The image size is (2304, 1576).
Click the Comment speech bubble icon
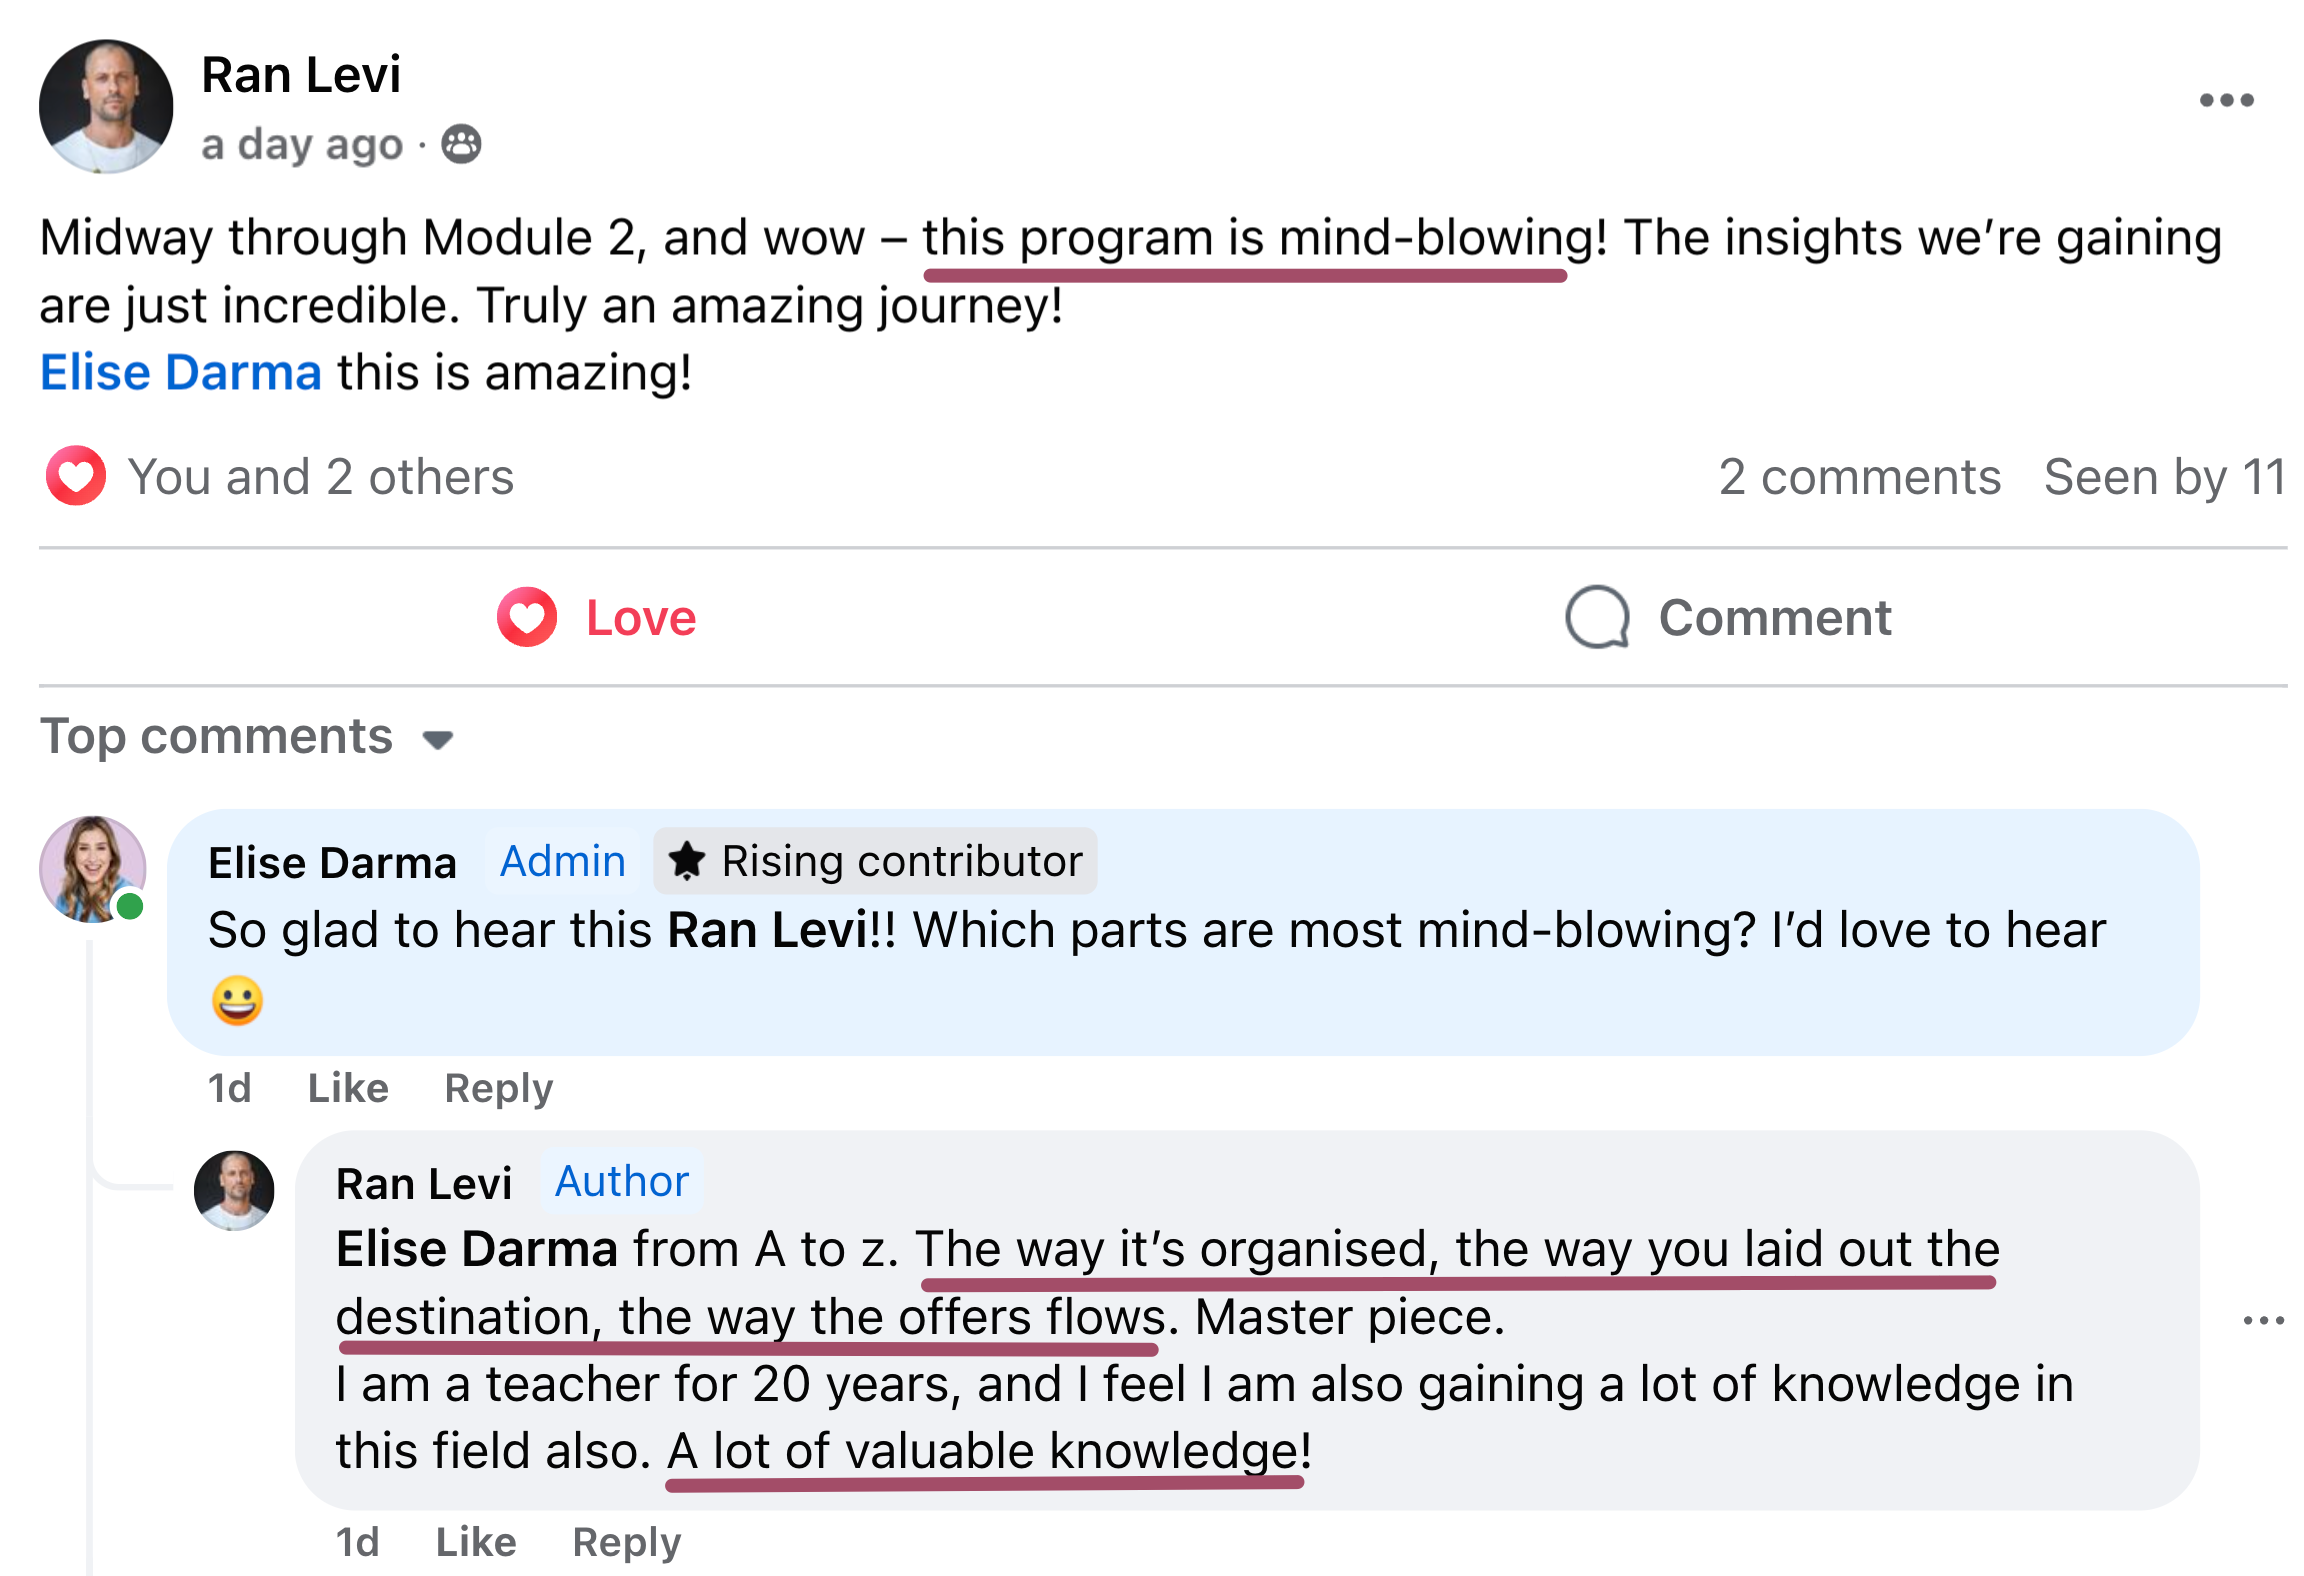[1597, 617]
